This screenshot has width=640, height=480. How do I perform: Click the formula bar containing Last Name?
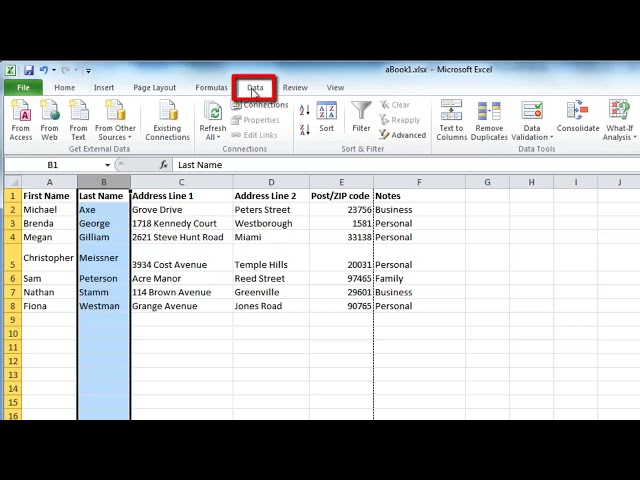(406, 165)
